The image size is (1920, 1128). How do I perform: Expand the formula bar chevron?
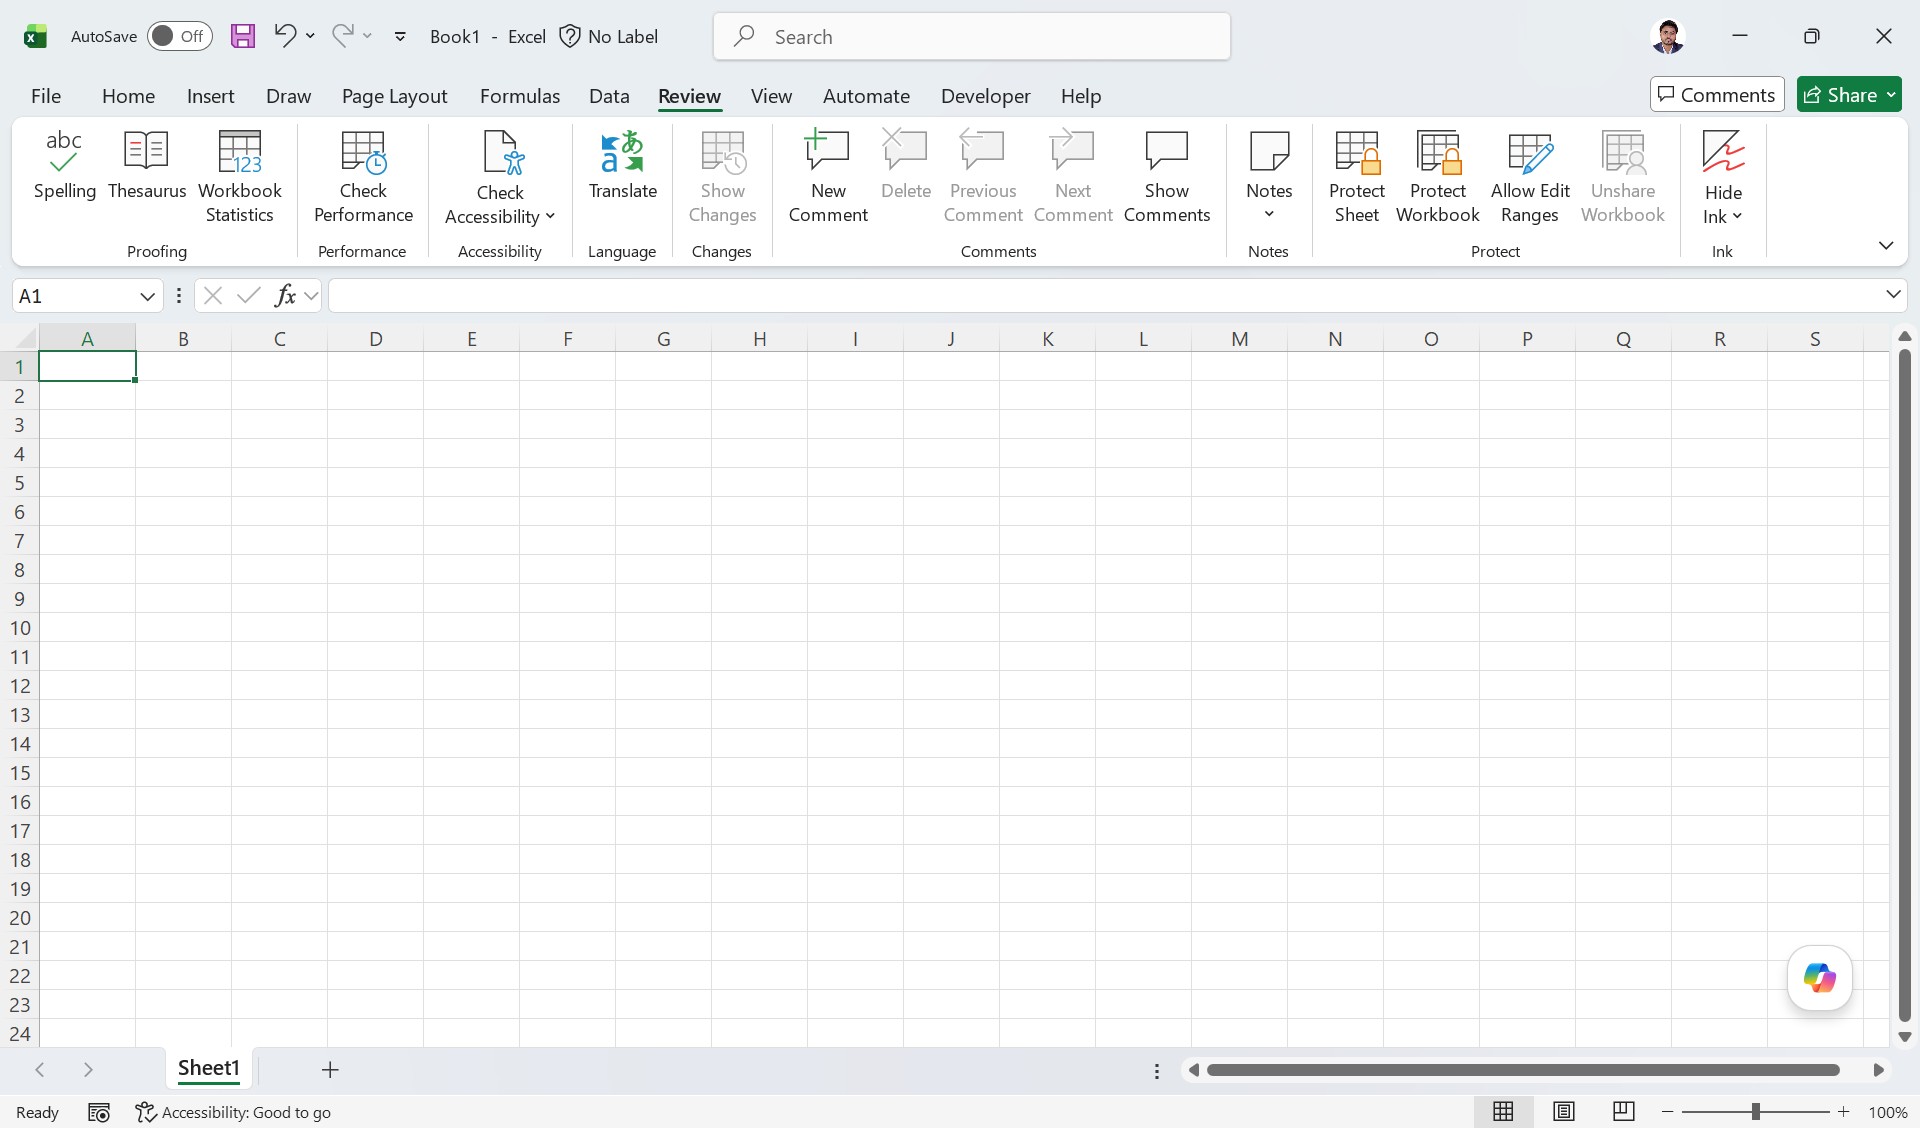(x=1893, y=294)
